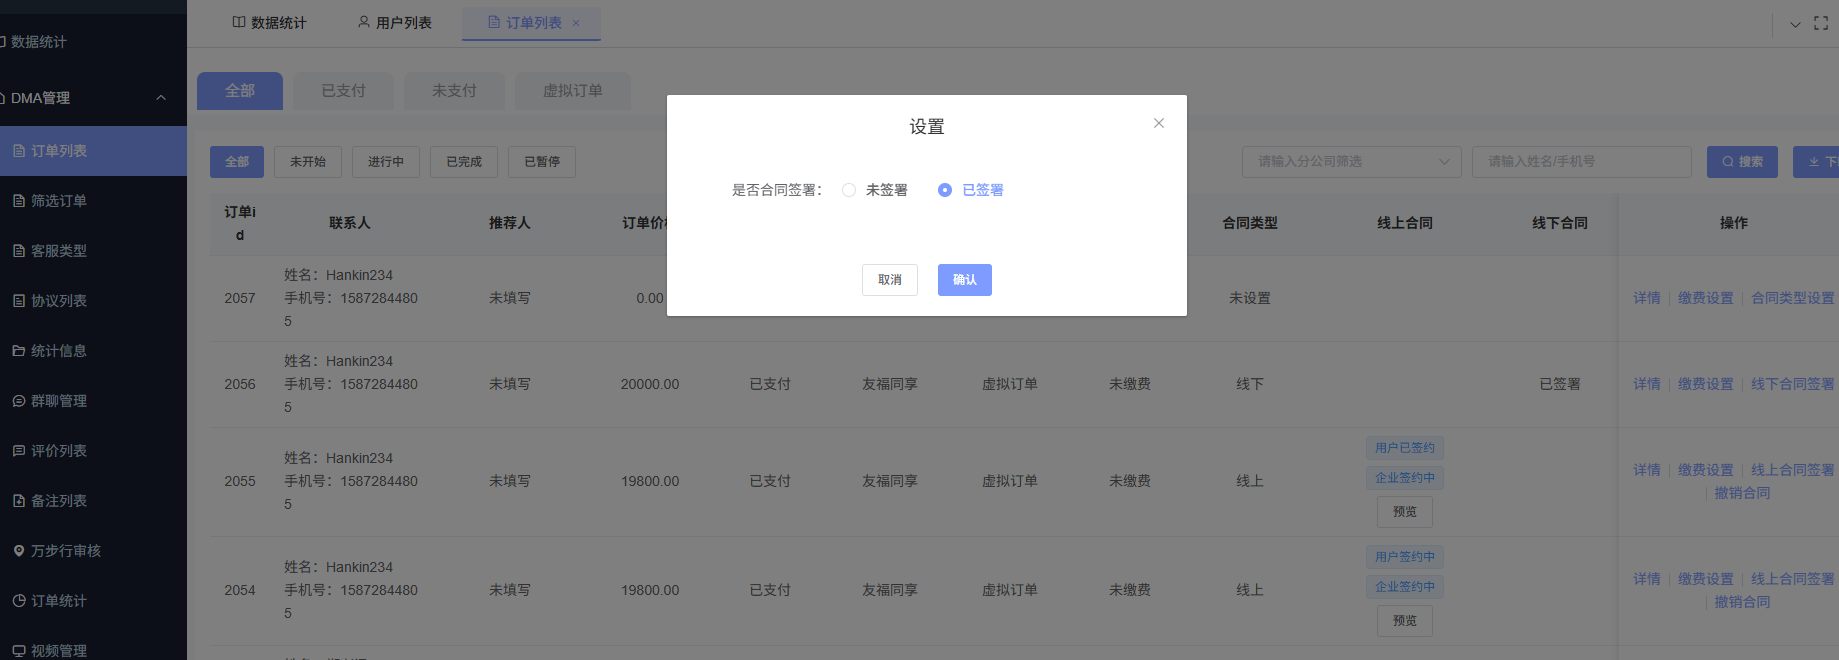Go to 万步行审核 in sidebar
Viewport: 1839px width, 660px height.
tap(65, 551)
